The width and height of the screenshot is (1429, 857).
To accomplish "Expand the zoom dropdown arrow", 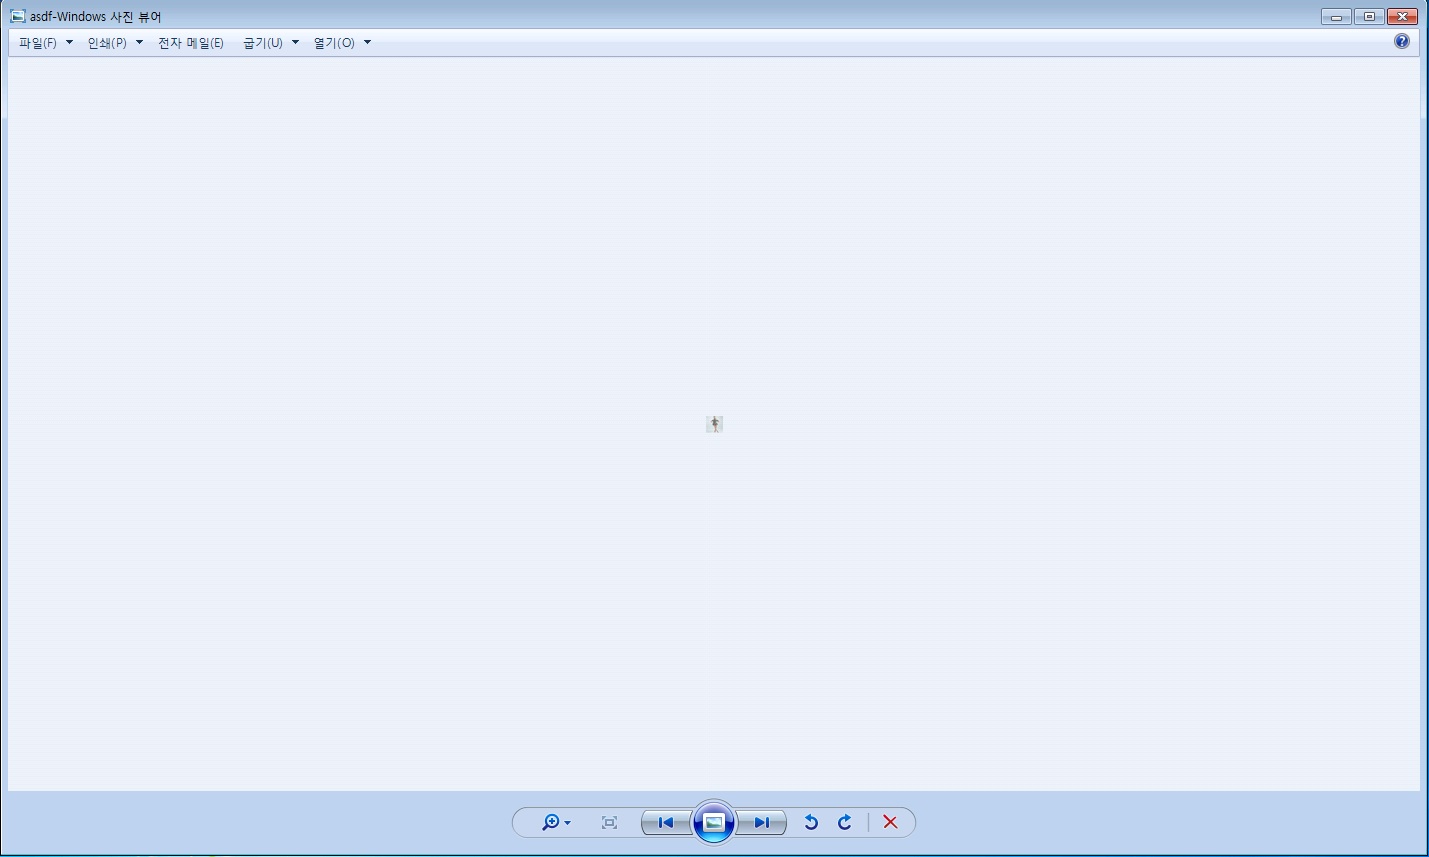I will click(567, 823).
